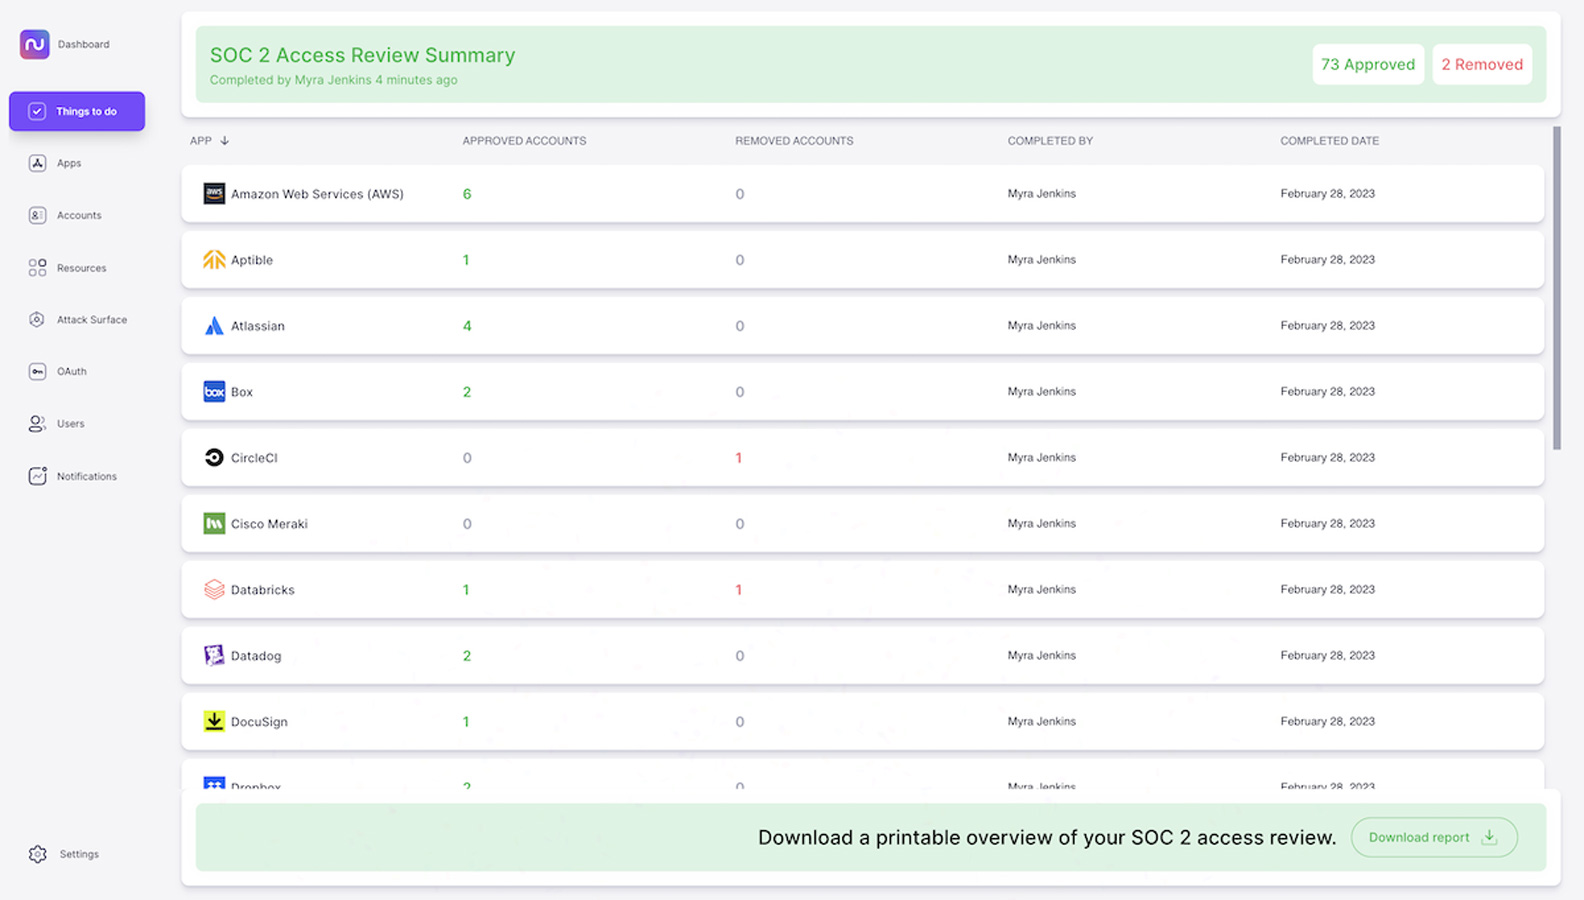Select Amazon Web Services (AWS) name
This screenshot has height=900, width=1584.
point(317,194)
